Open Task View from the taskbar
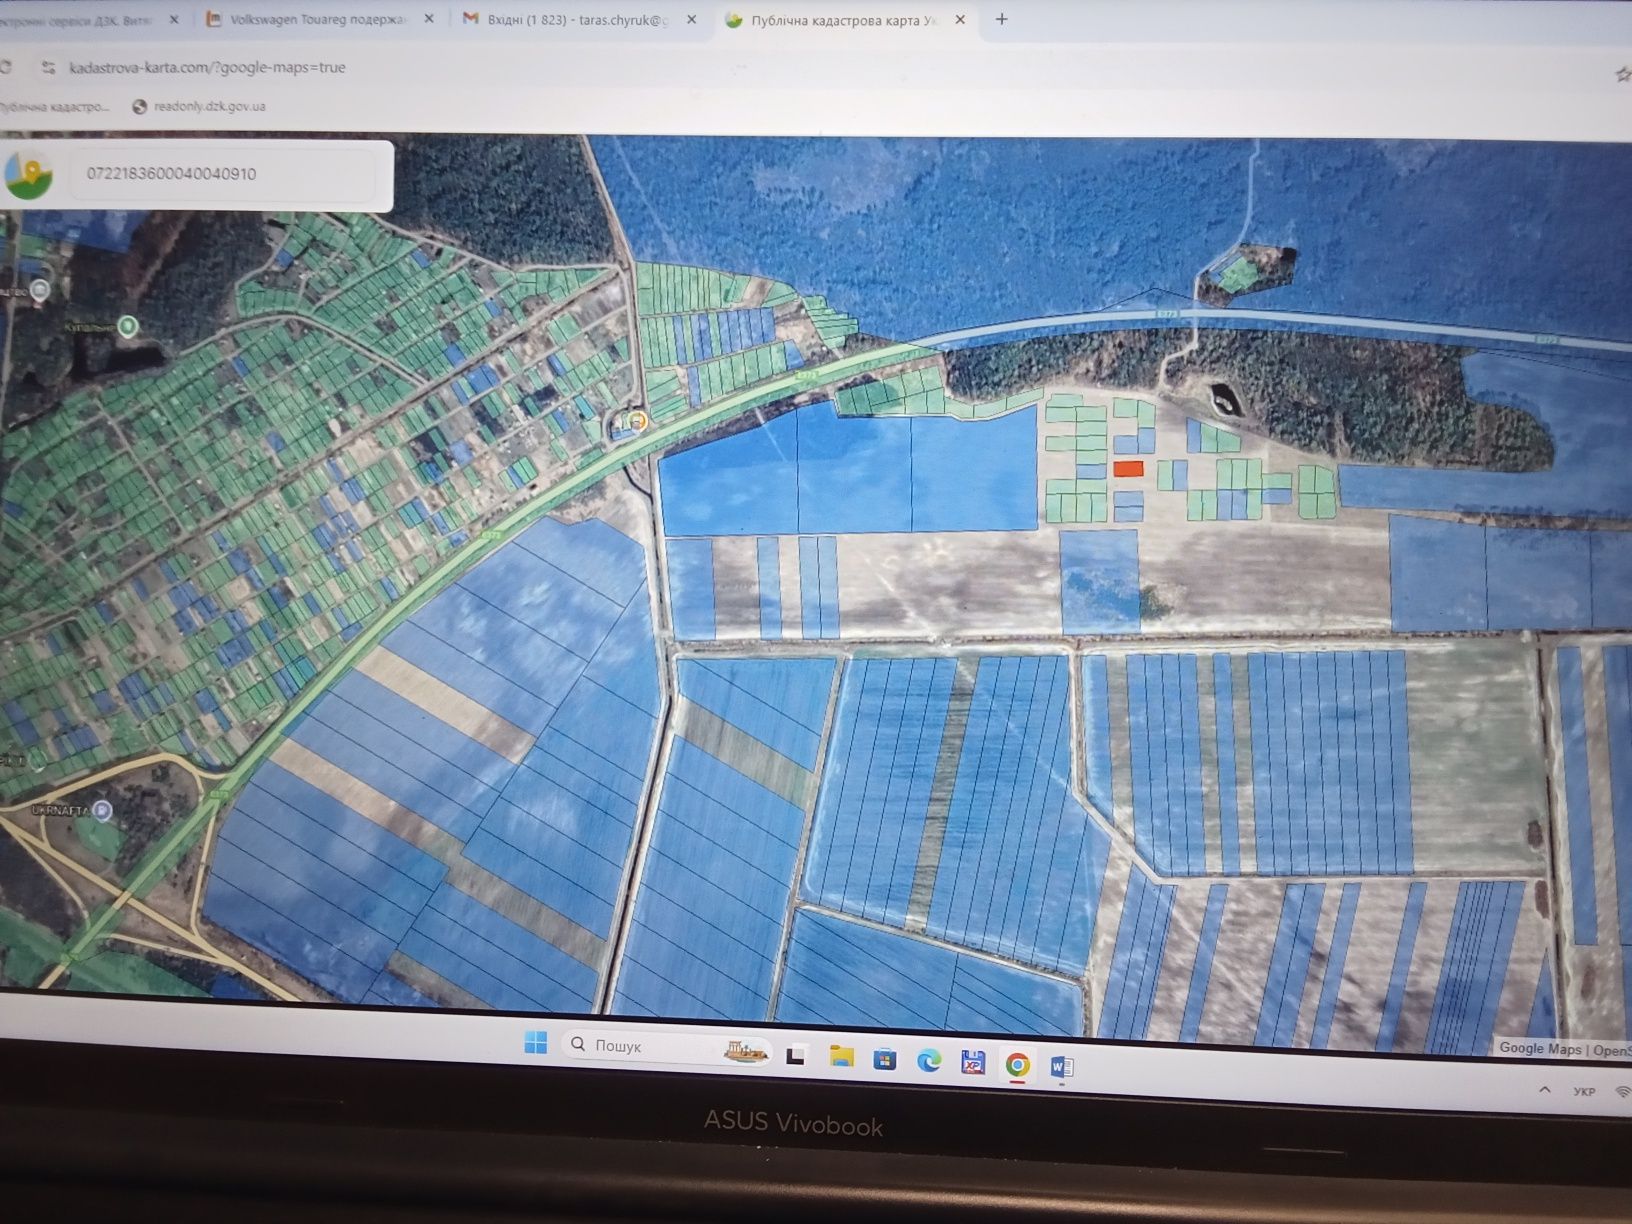This screenshot has height=1224, width=1632. pos(796,1055)
